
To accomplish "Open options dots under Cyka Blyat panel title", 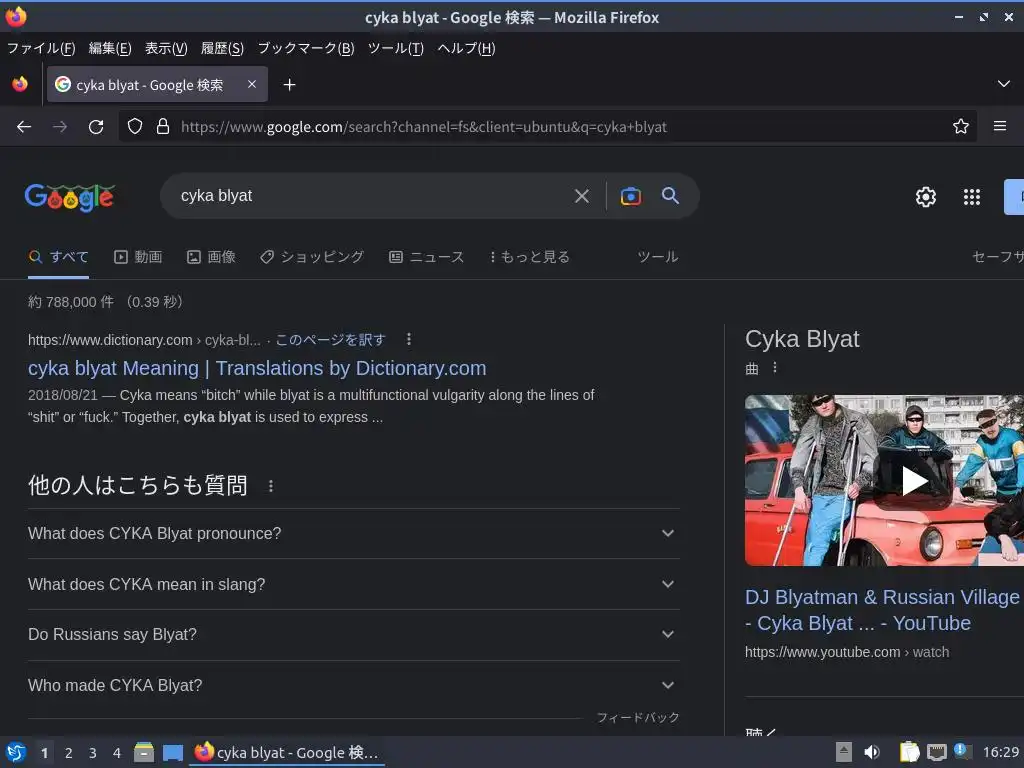I will pyautogui.click(x=775, y=368).
